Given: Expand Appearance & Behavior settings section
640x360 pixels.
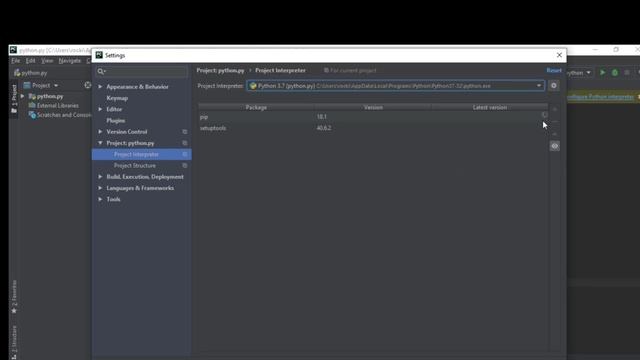Looking at the screenshot, I should tap(100, 87).
